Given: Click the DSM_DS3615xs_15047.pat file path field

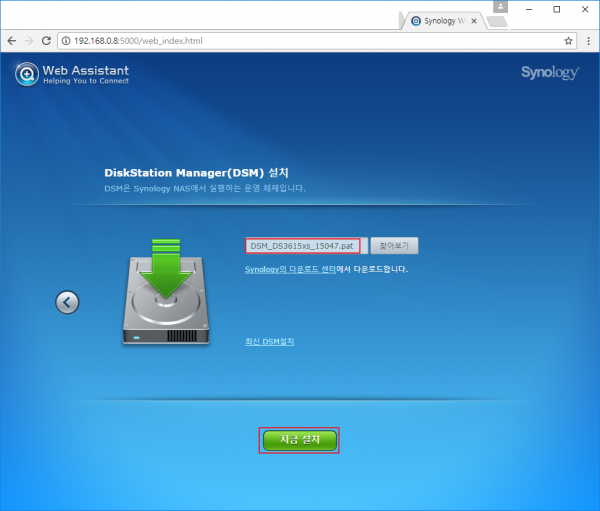Looking at the screenshot, I should point(302,246).
